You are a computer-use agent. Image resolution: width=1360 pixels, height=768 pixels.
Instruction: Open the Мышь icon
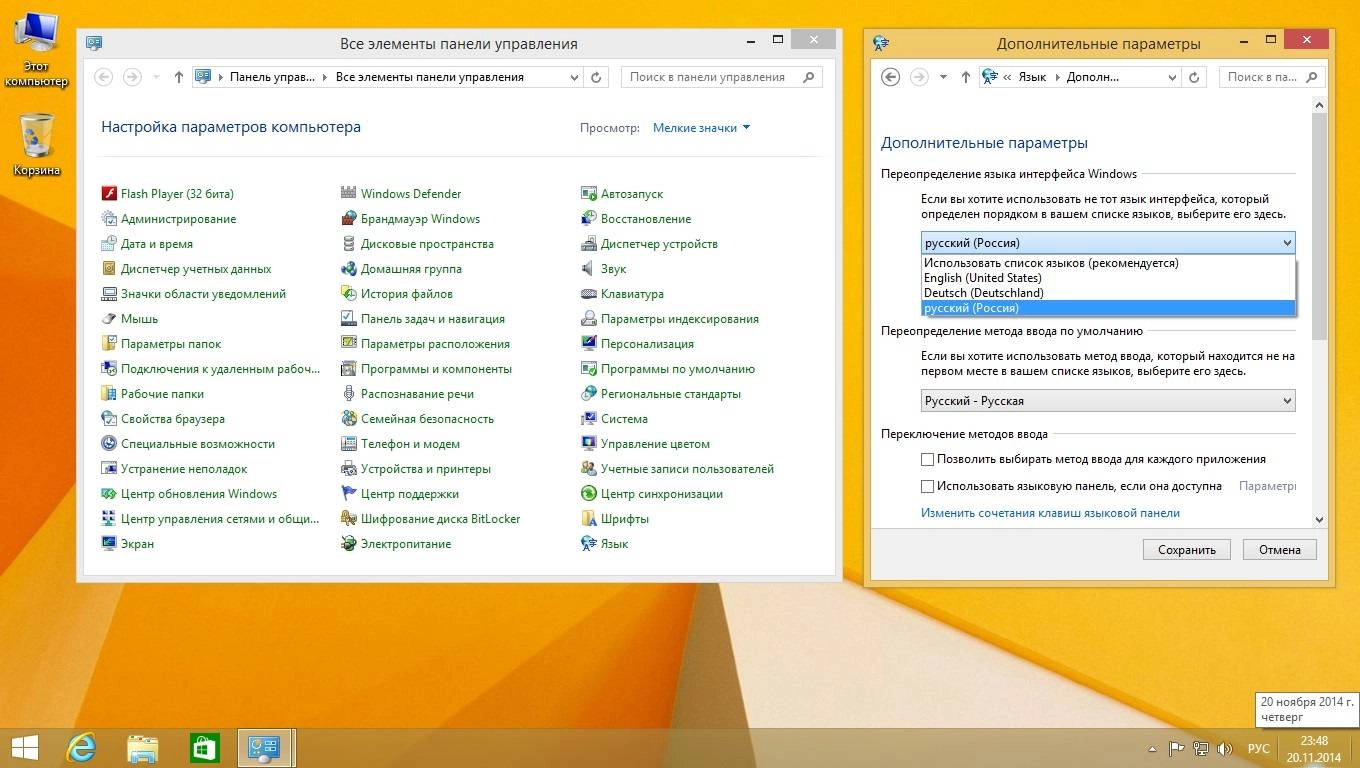click(x=110, y=319)
